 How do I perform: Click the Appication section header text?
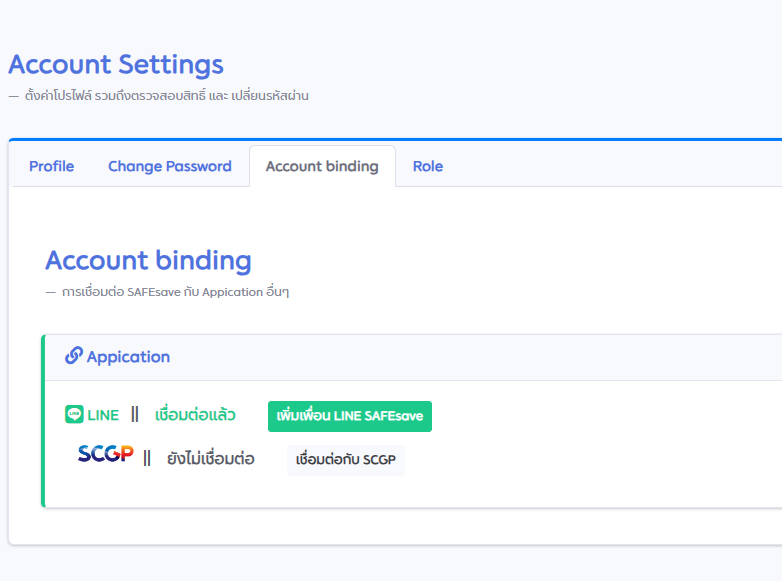coord(128,357)
